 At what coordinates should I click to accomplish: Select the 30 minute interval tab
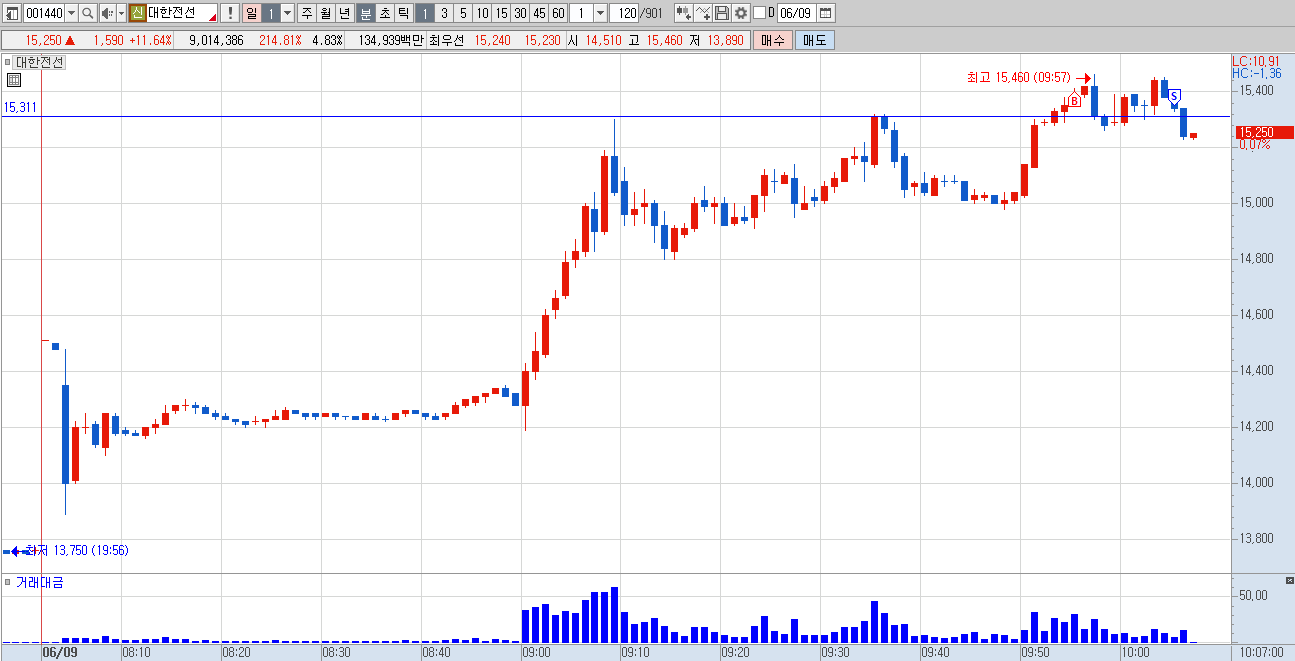click(519, 13)
